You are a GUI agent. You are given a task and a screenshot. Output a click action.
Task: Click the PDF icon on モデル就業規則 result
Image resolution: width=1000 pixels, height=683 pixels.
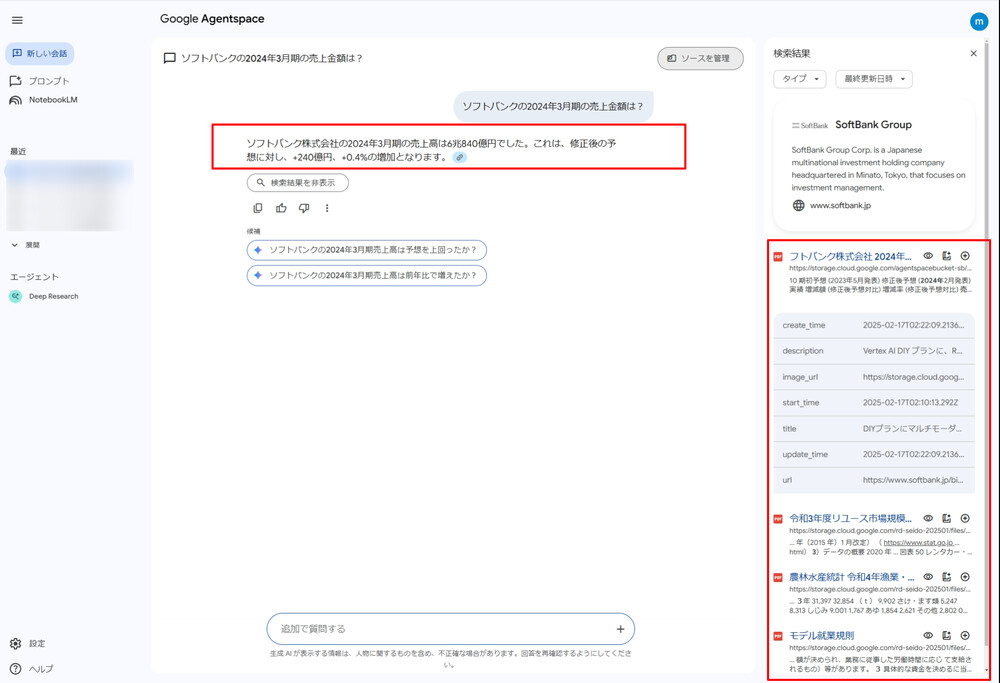tap(778, 634)
